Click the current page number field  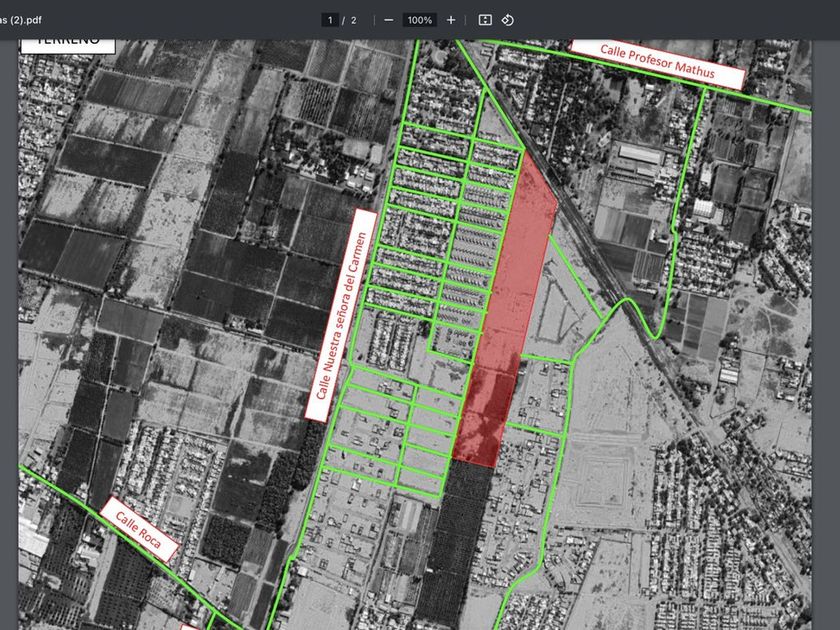[329, 20]
